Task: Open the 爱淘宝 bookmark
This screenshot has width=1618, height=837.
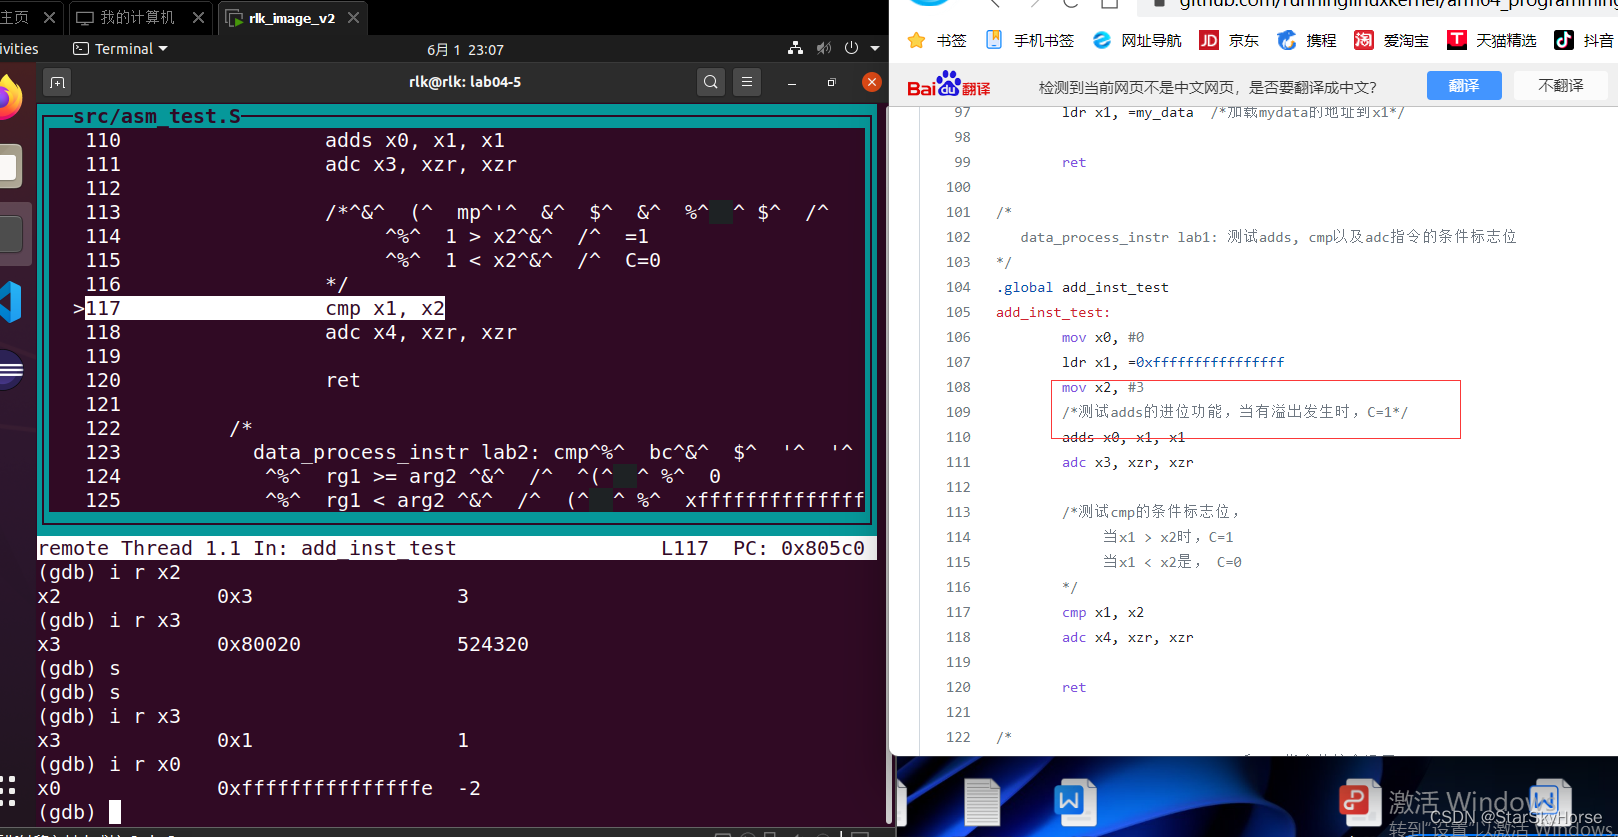Action: 1391,40
